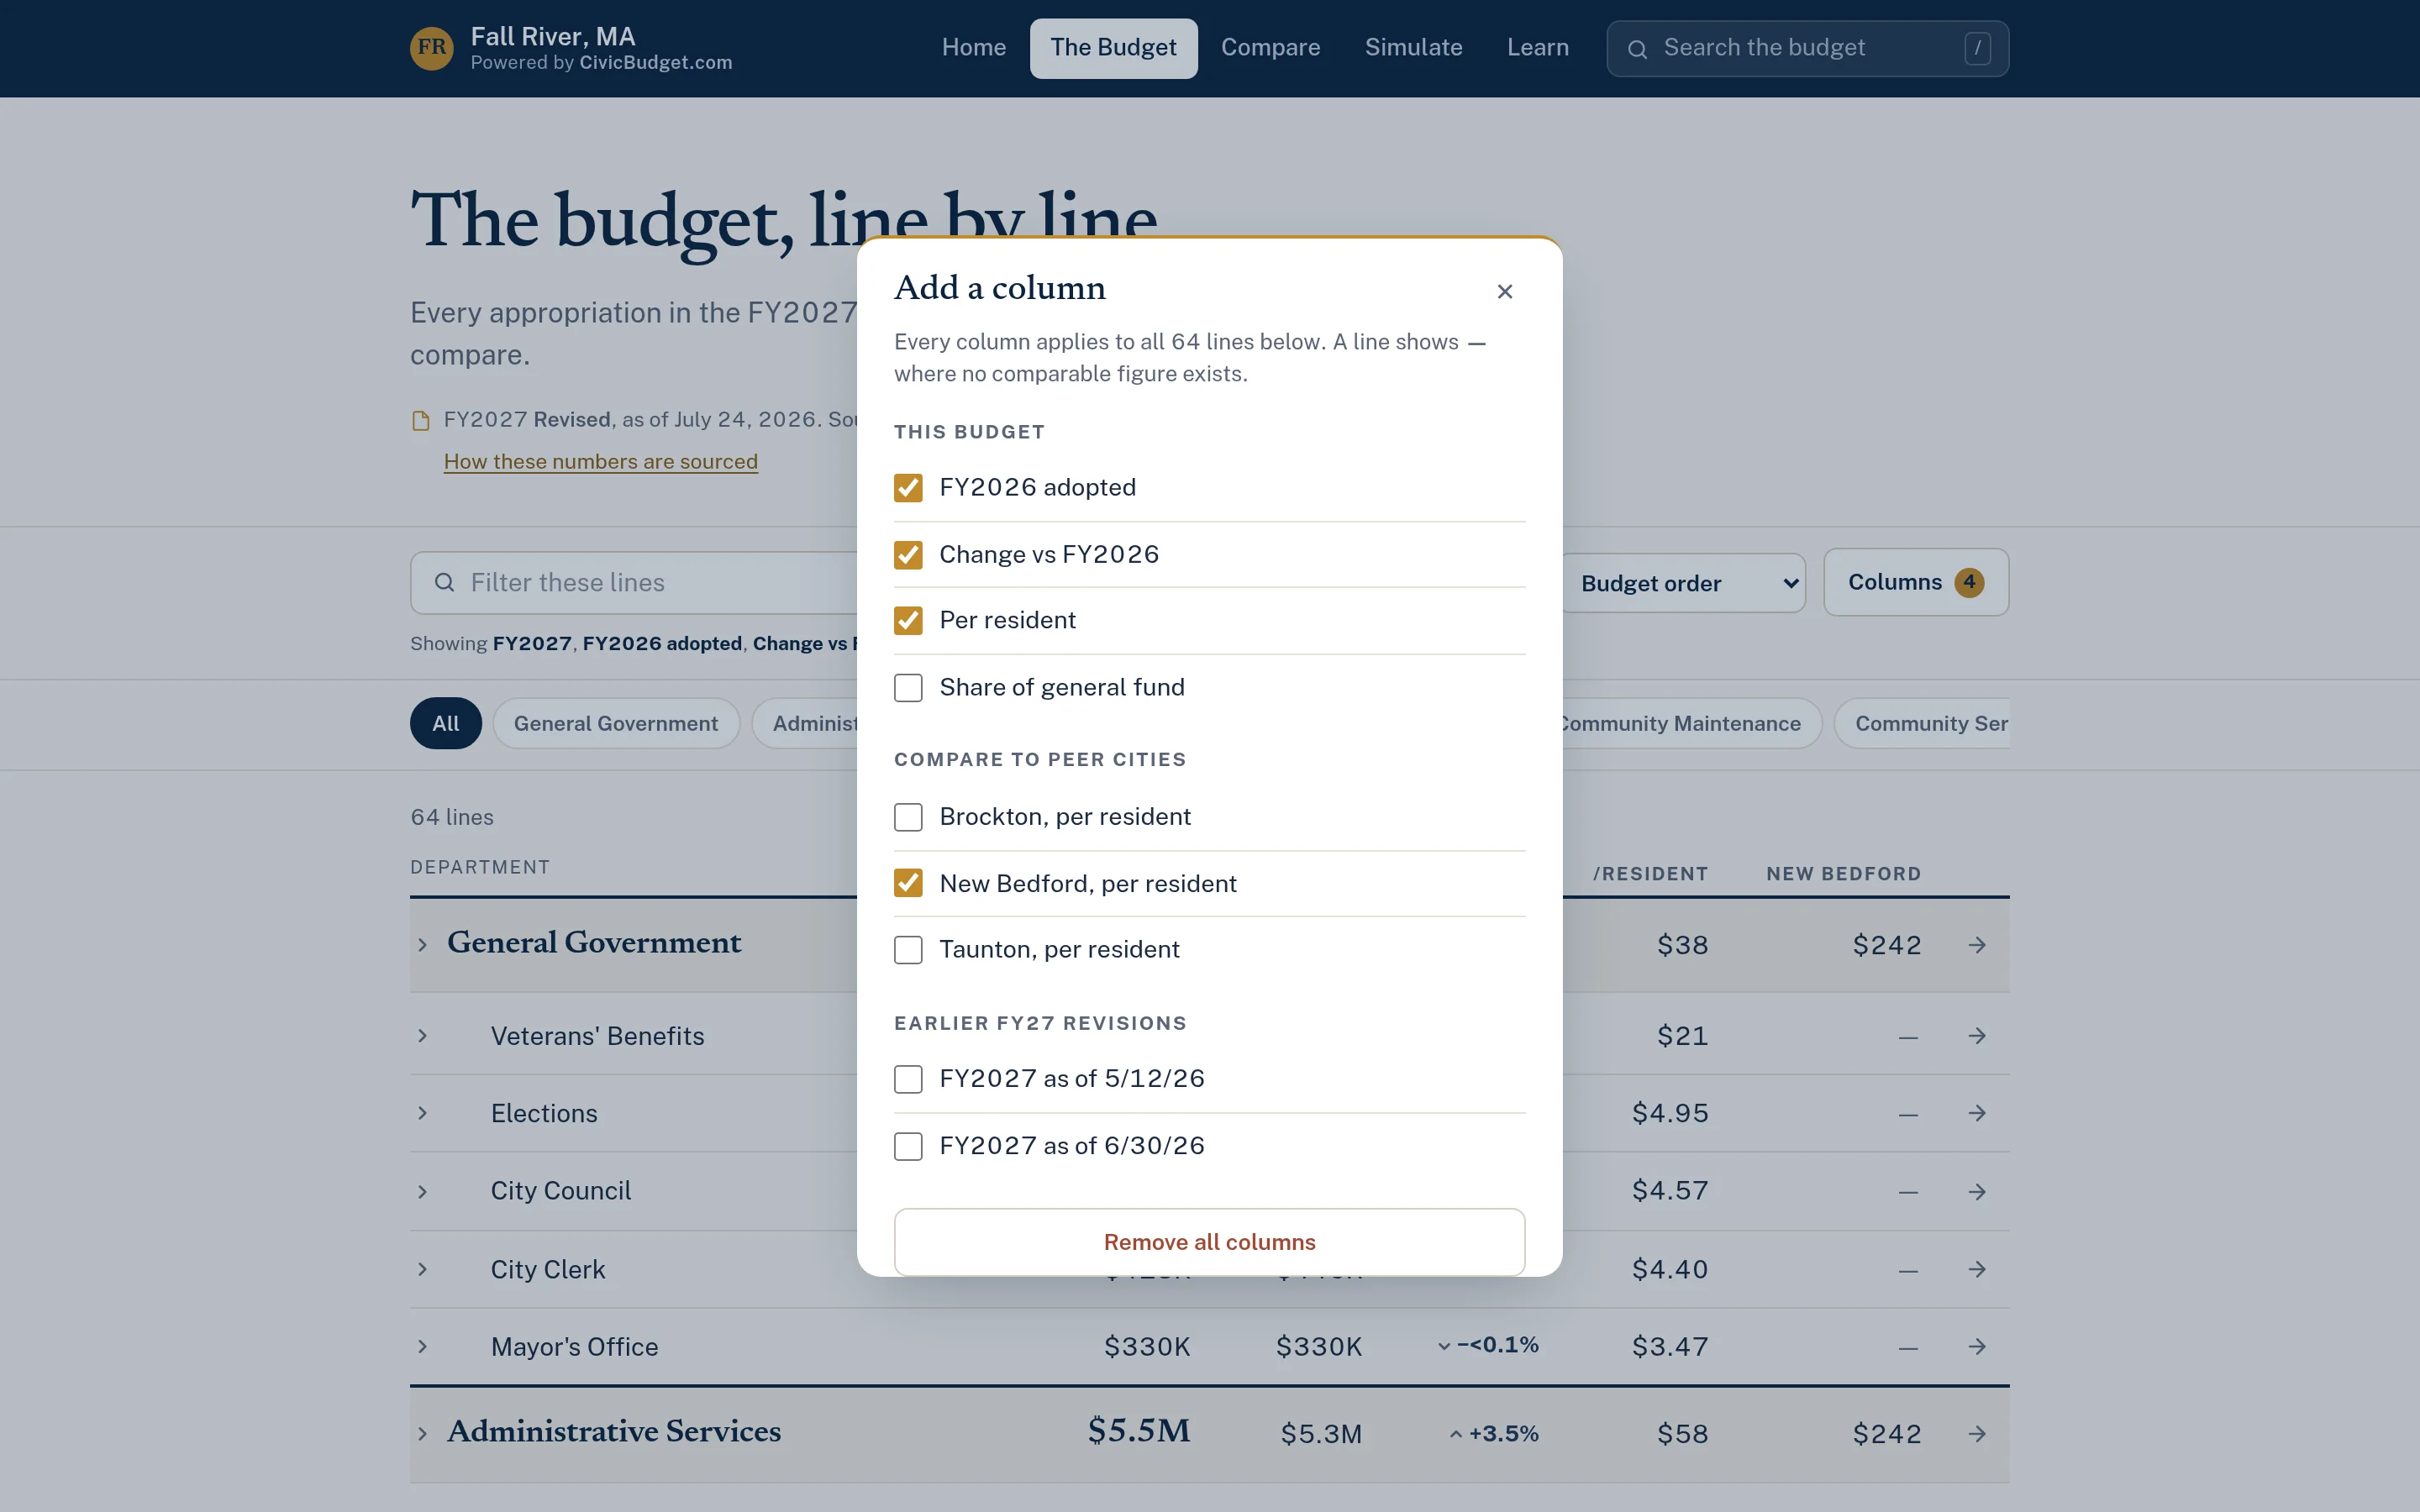Open the Learn nav item
This screenshot has height=1512, width=2420.
coord(1537,48)
